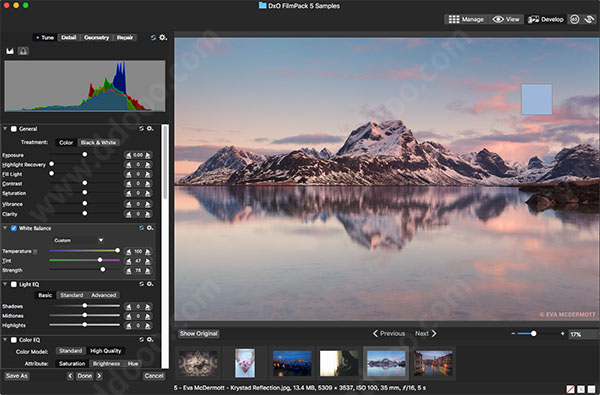Image resolution: width=600 pixels, height=395 pixels.
Task: Zoom out with the minus icon
Action: [513, 333]
